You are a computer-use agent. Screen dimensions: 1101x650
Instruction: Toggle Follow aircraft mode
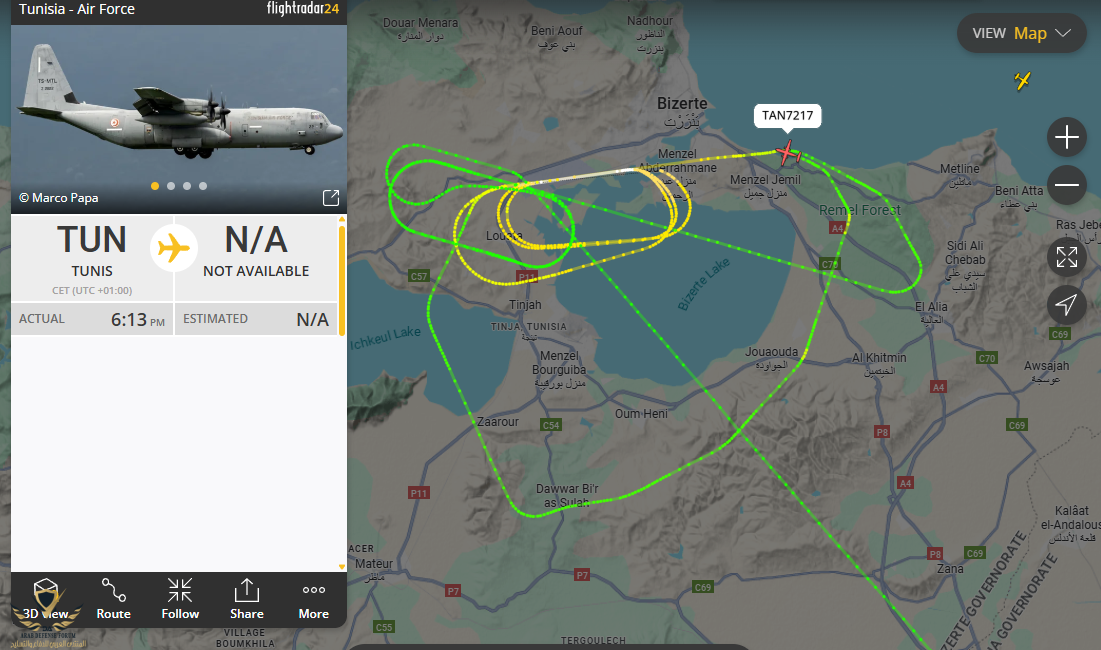coord(180,599)
